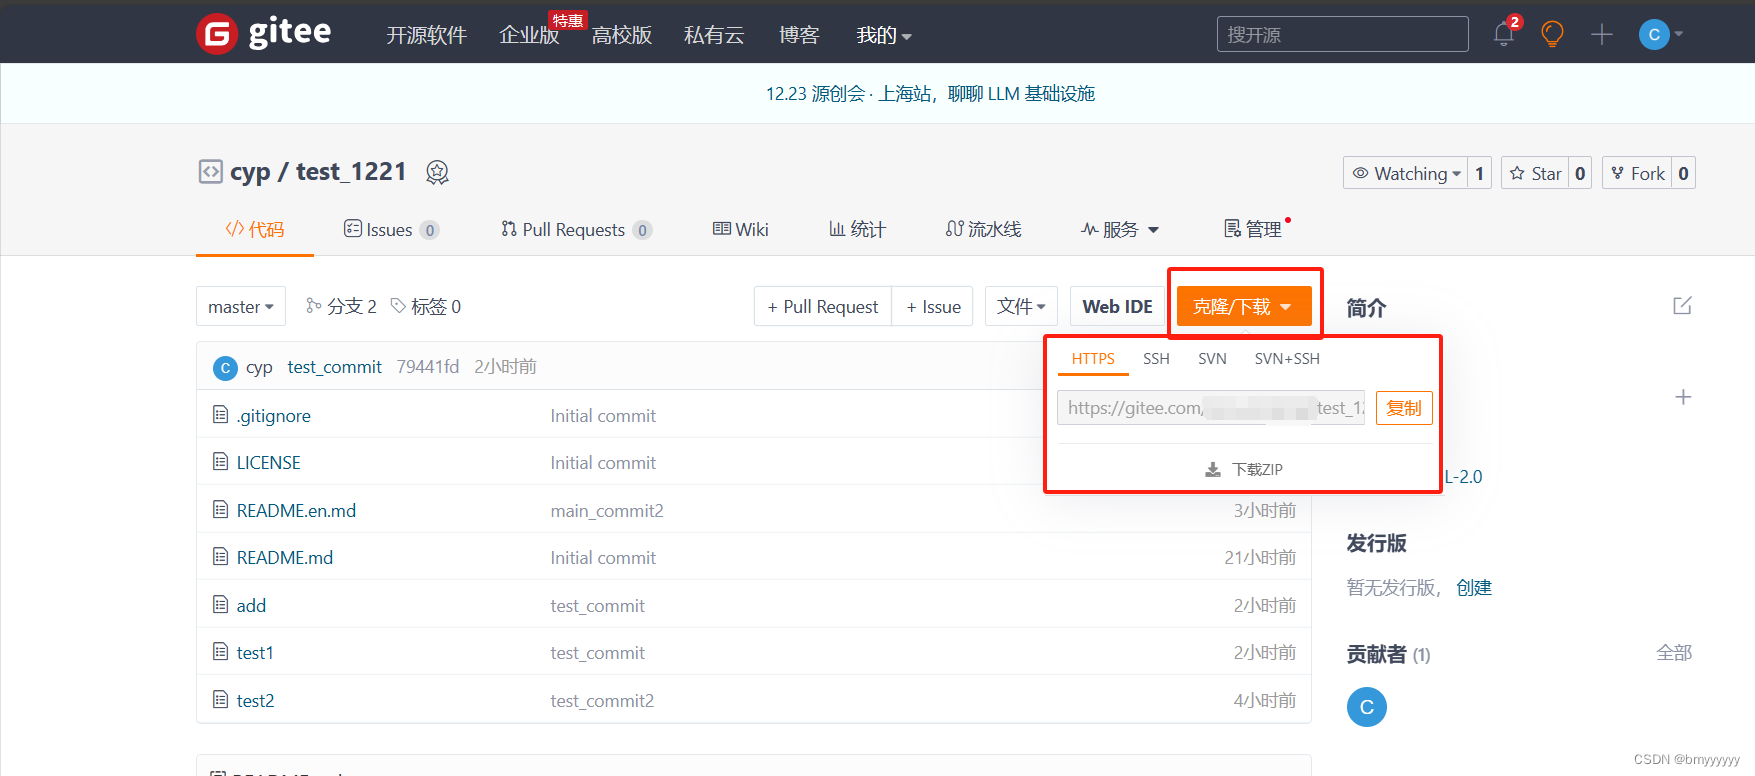Open the LICENSE file

(268, 462)
